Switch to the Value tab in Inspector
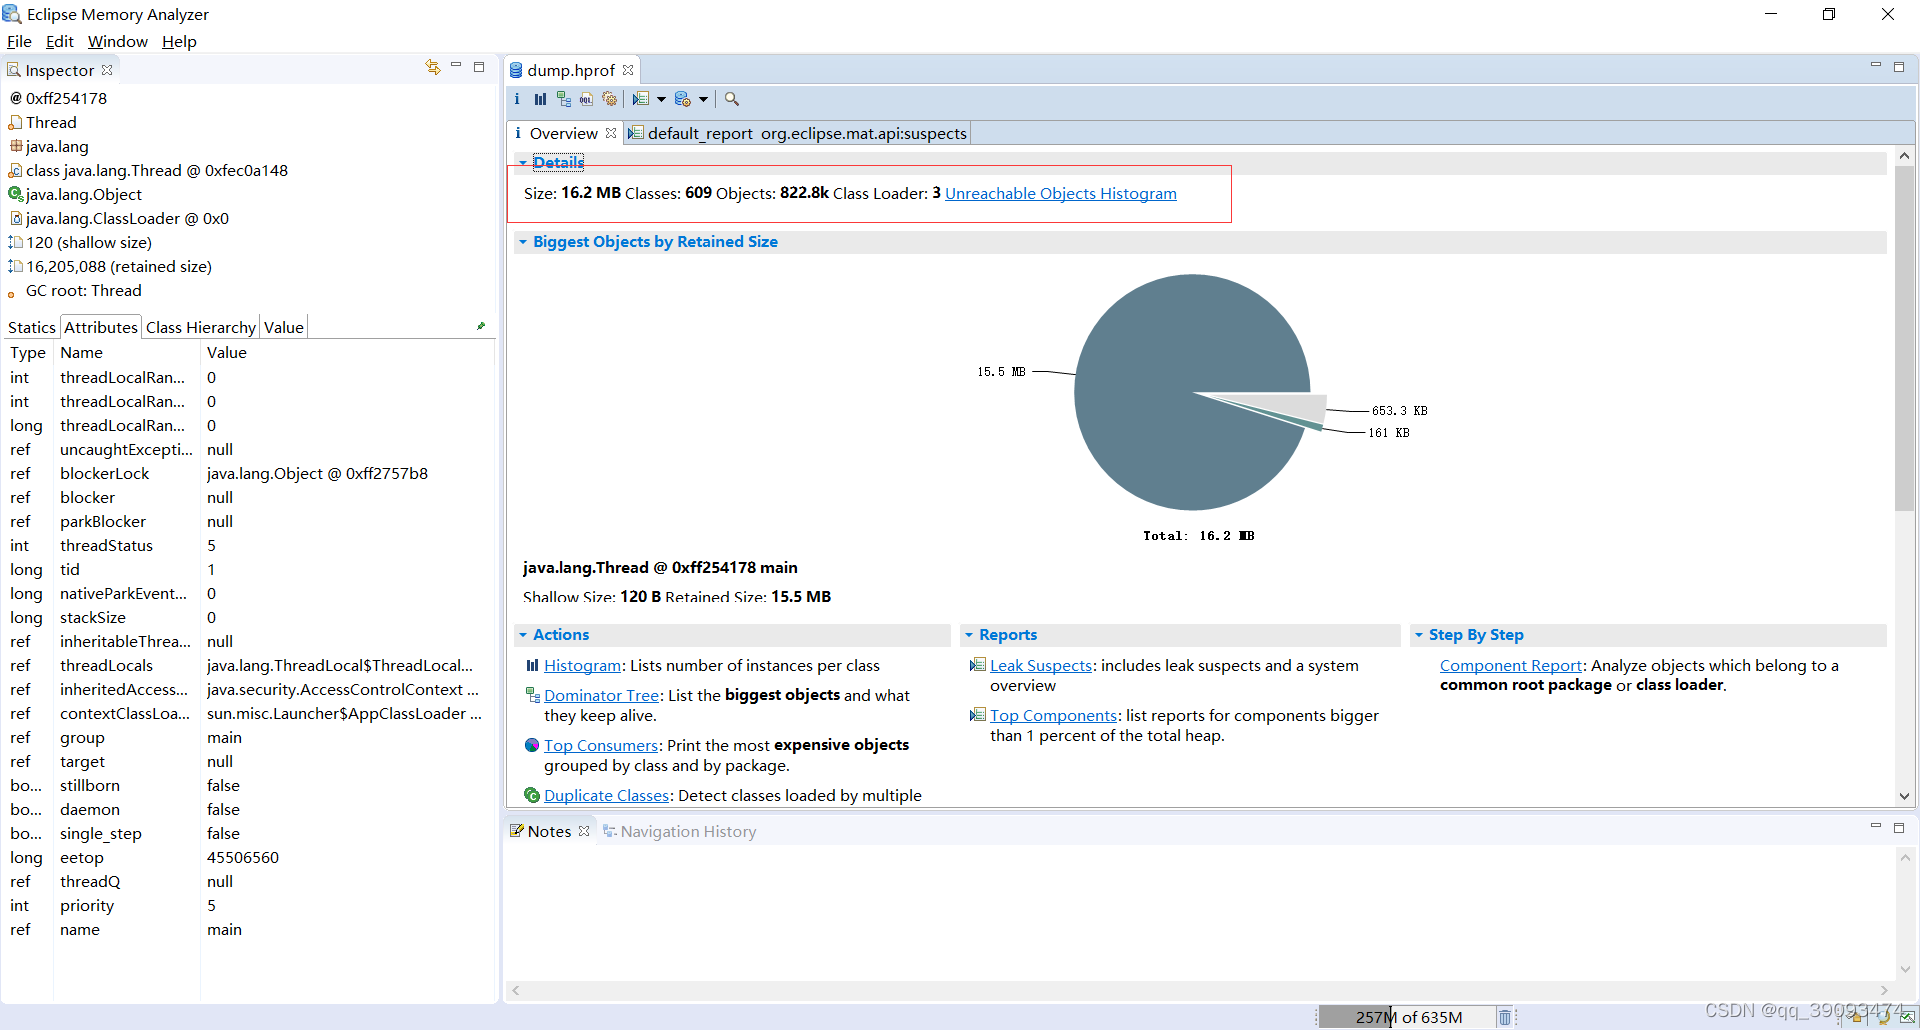 click(284, 327)
